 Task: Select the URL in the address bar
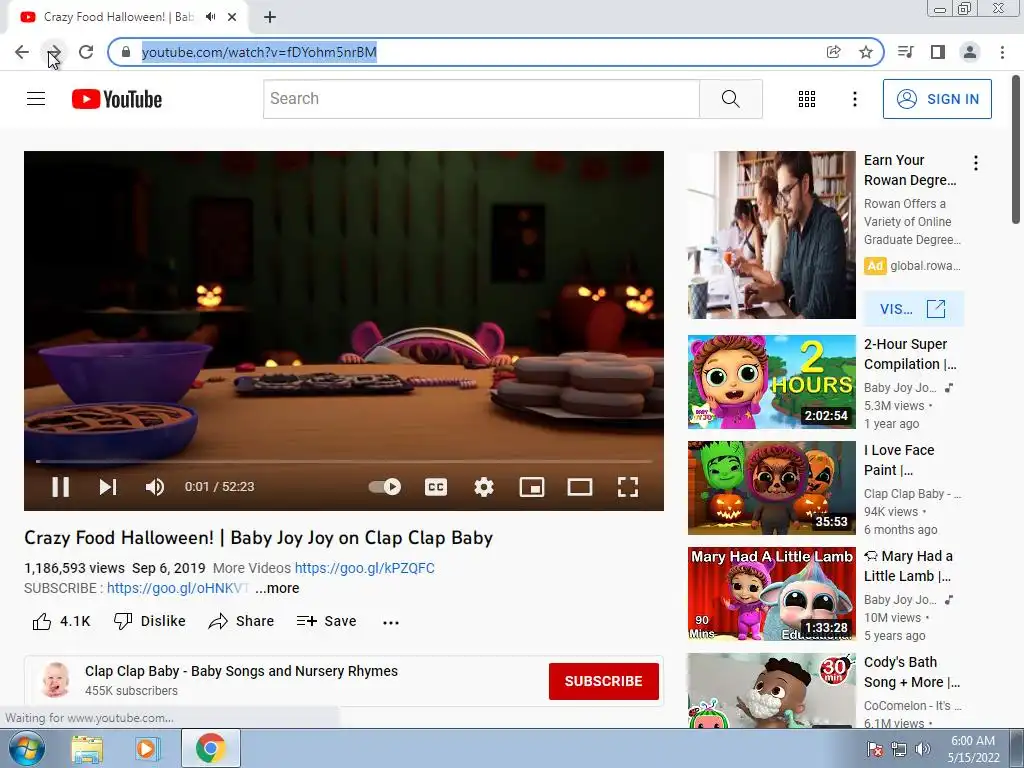(259, 52)
